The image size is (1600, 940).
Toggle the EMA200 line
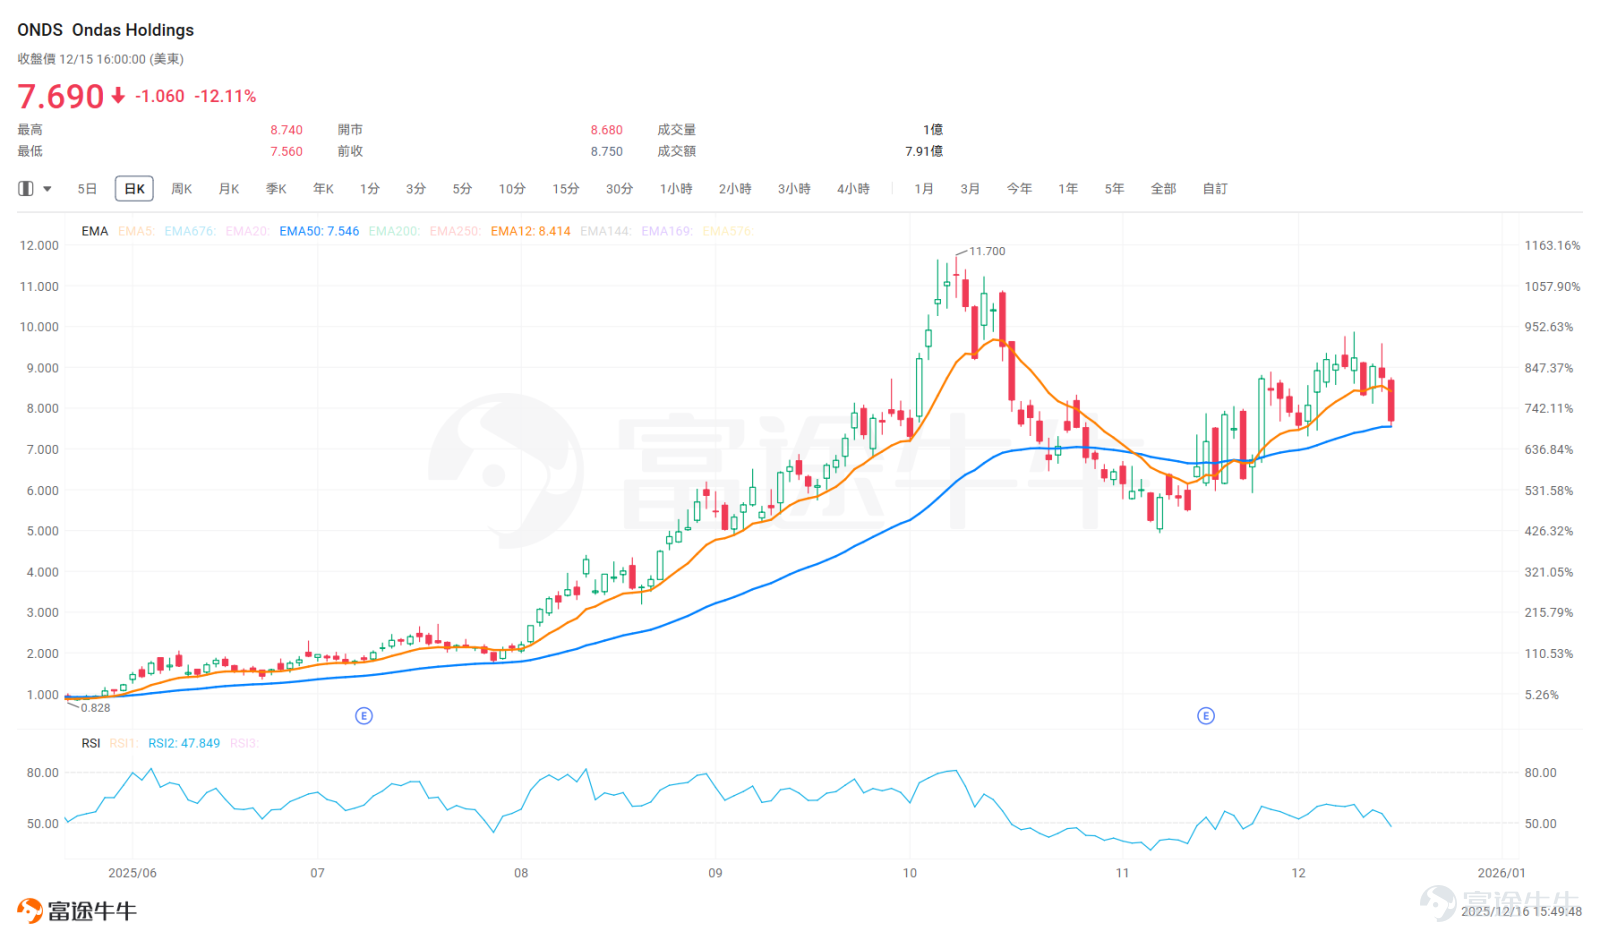(x=394, y=231)
